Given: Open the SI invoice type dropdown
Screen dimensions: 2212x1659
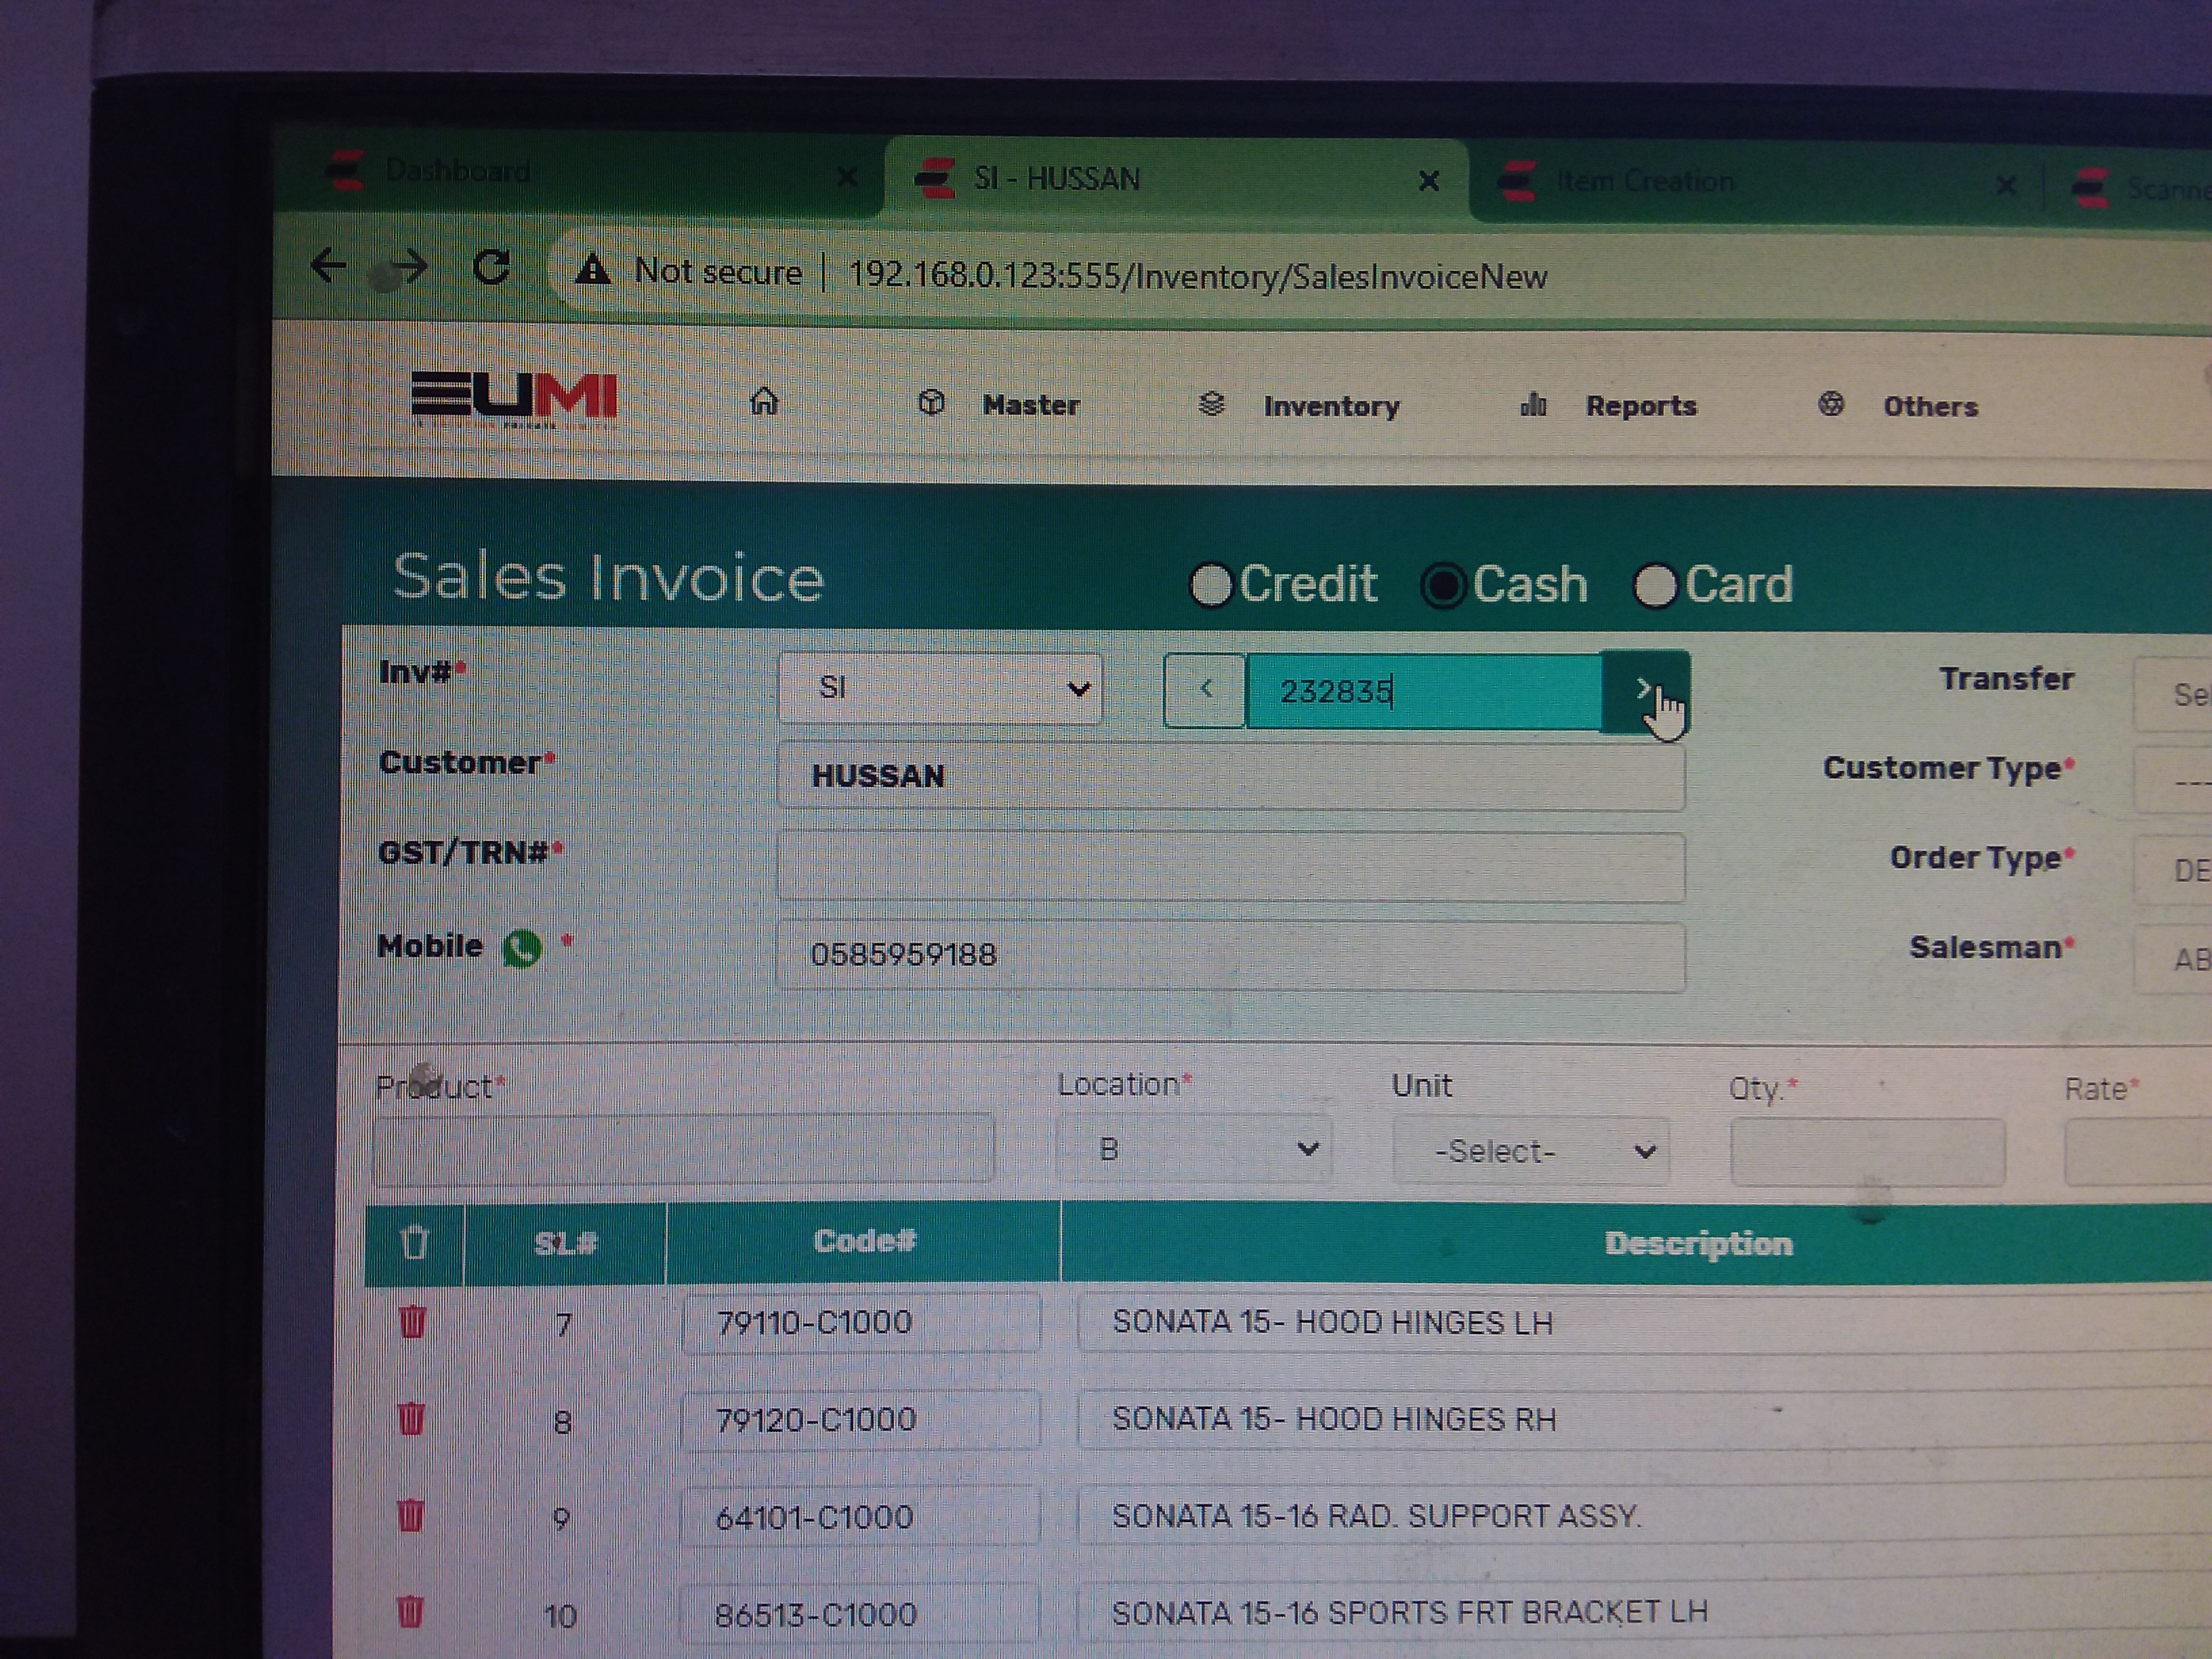Looking at the screenshot, I should click(x=940, y=688).
